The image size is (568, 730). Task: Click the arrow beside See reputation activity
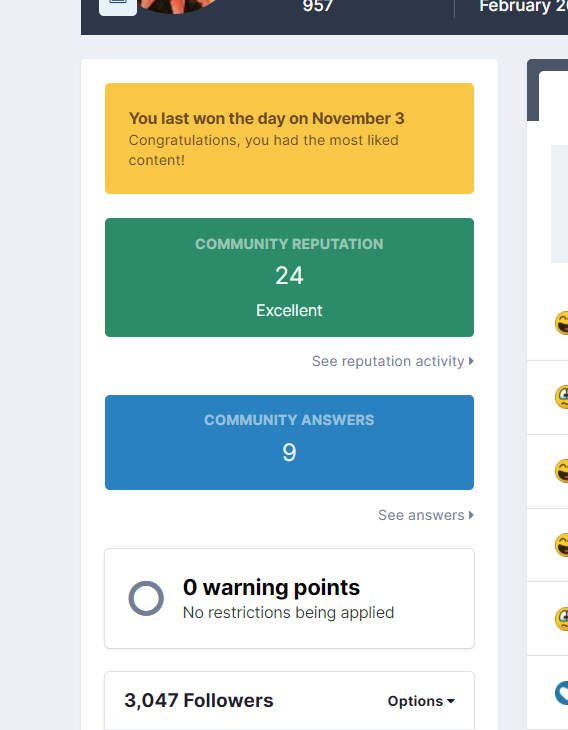pyautogui.click(x=471, y=361)
